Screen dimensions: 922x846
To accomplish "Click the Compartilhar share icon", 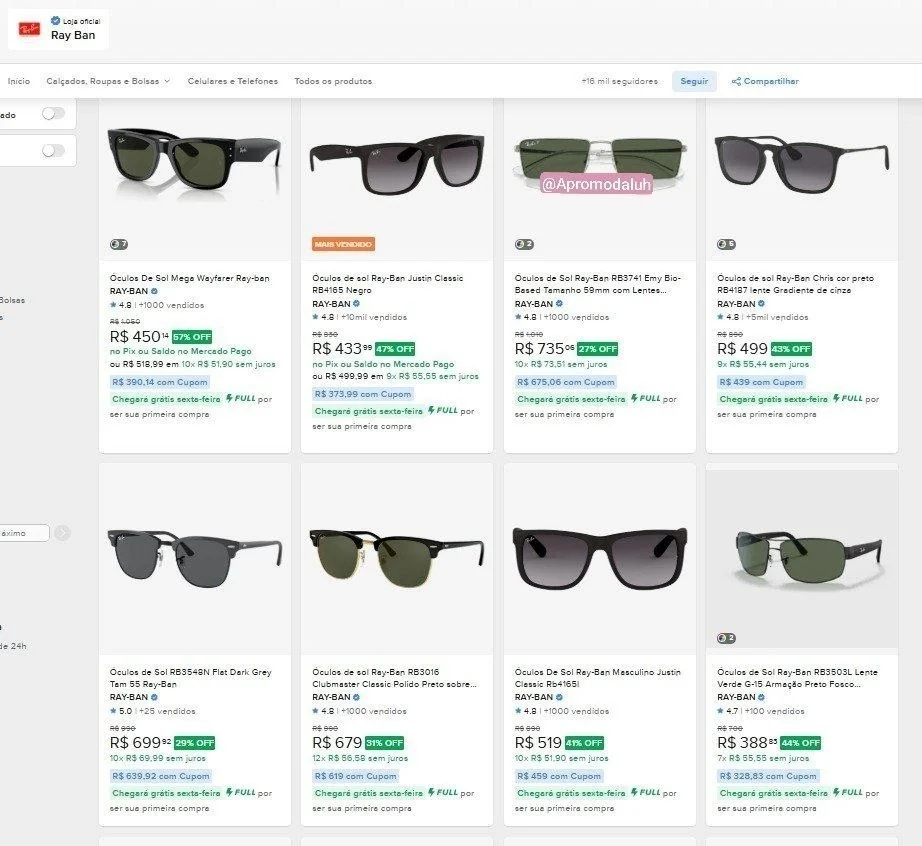I will [736, 81].
